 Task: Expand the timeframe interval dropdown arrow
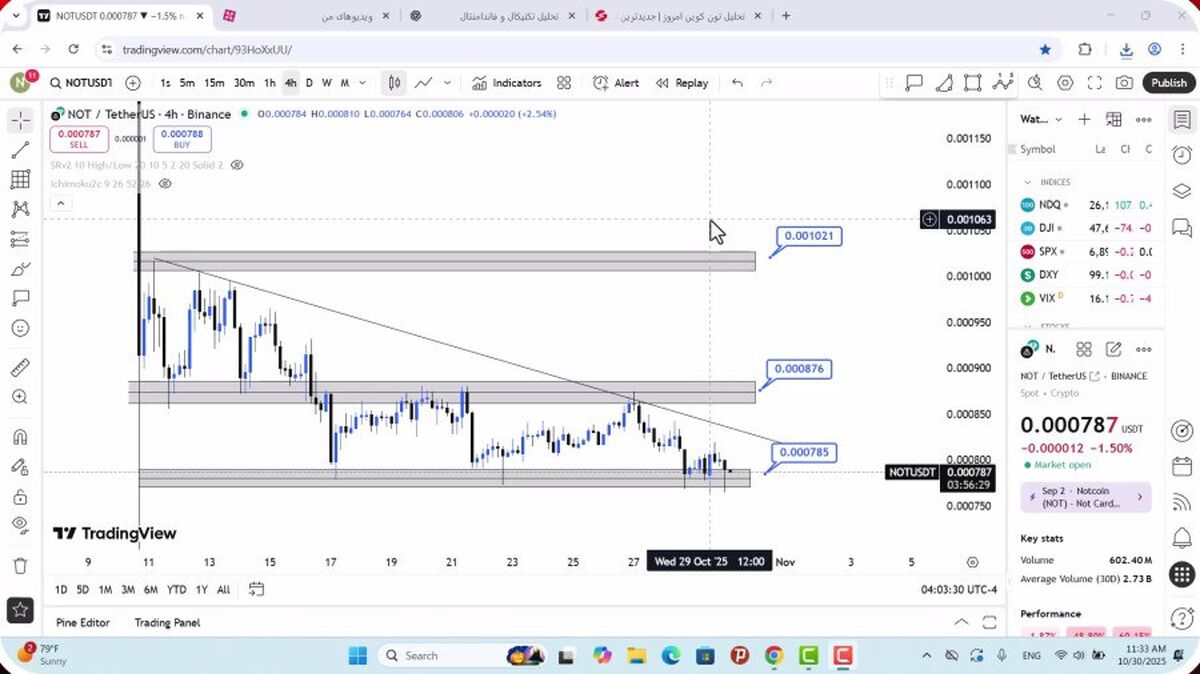[362, 83]
